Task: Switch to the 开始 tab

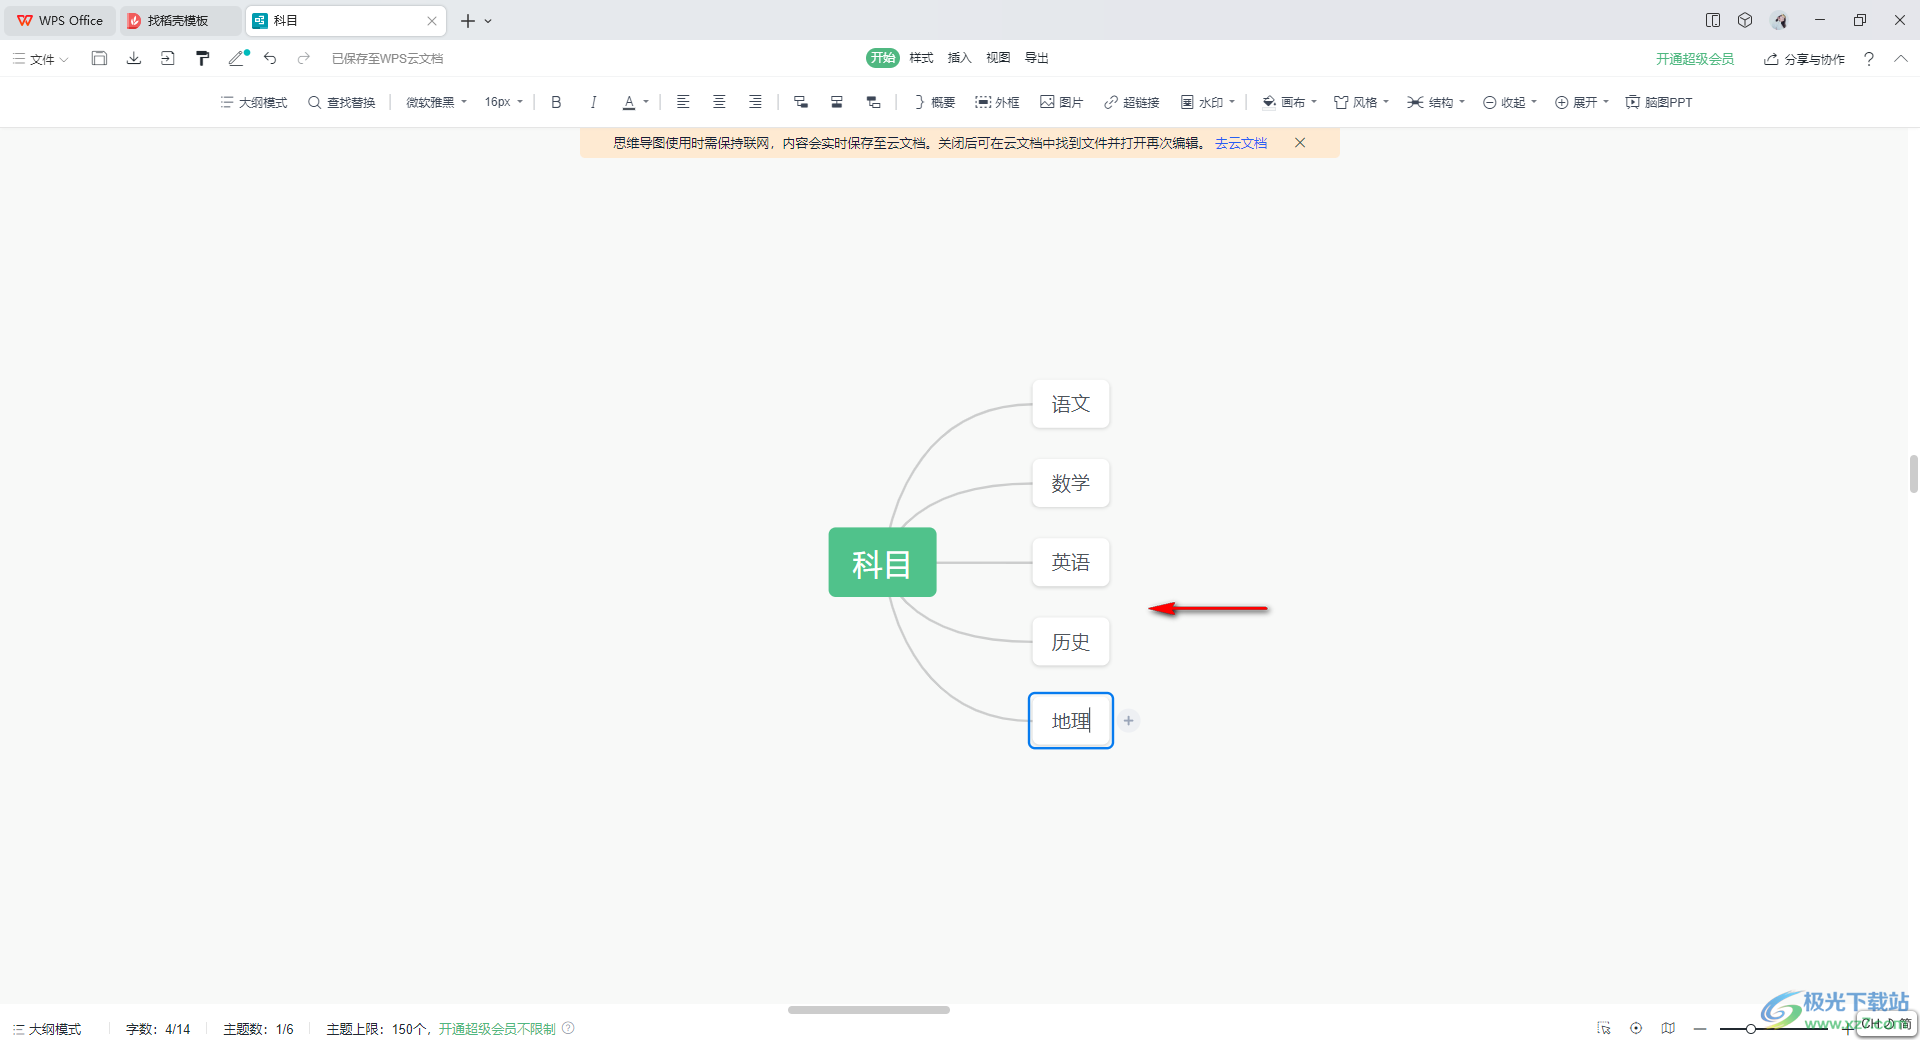Action: click(883, 58)
